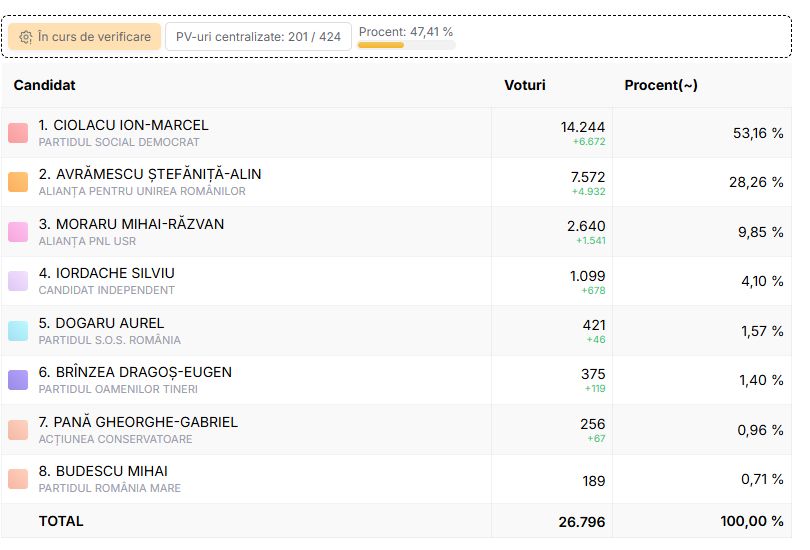This screenshot has height=550, width=810.
Task: Click the pink swatch beside Moraru Mihai-Răzvan
Action: click(x=18, y=232)
